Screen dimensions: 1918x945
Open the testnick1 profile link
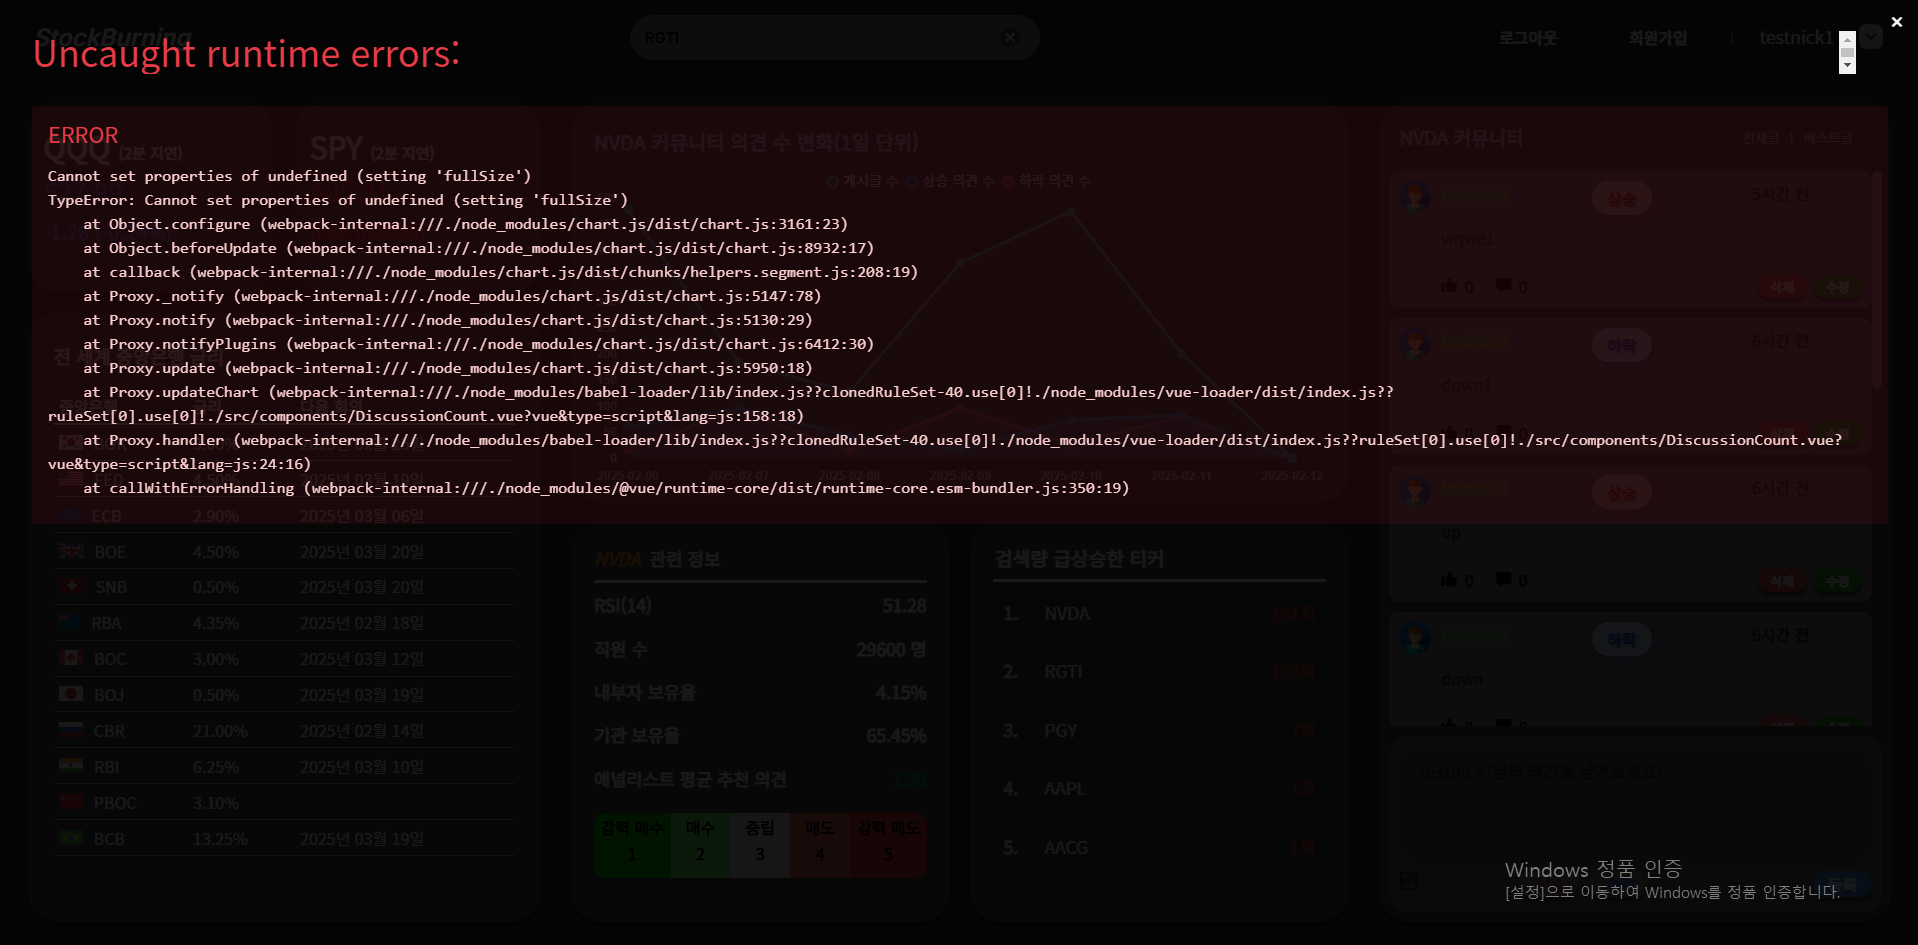(1796, 38)
